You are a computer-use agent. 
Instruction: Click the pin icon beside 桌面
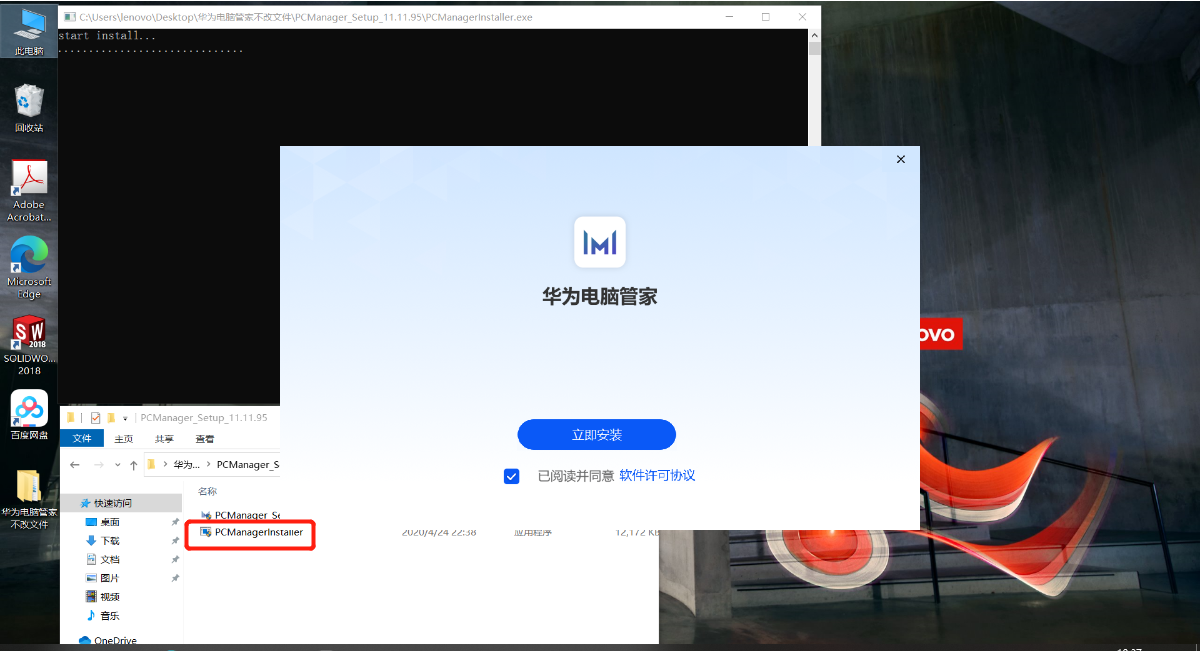(x=175, y=522)
